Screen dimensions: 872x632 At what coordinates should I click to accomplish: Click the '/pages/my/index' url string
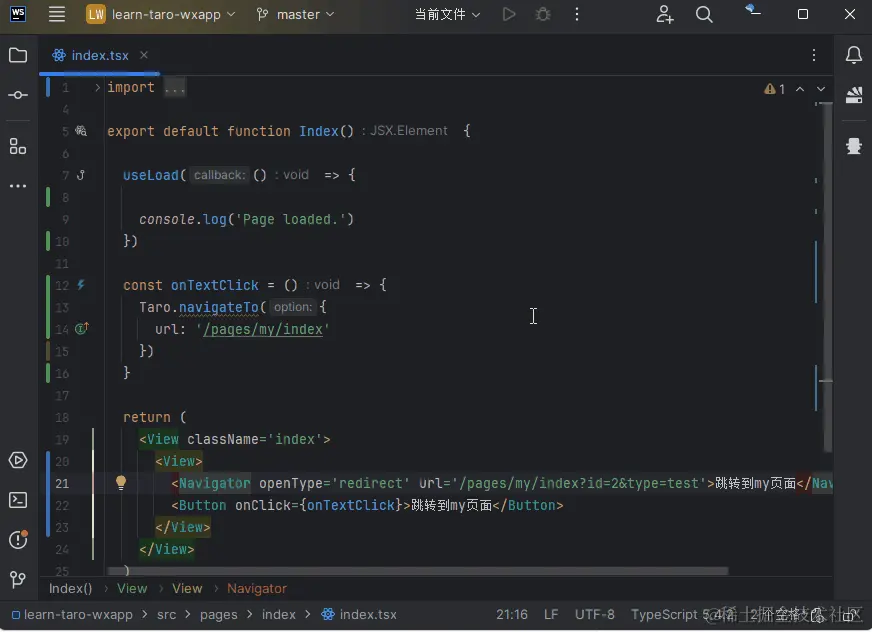click(262, 329)
